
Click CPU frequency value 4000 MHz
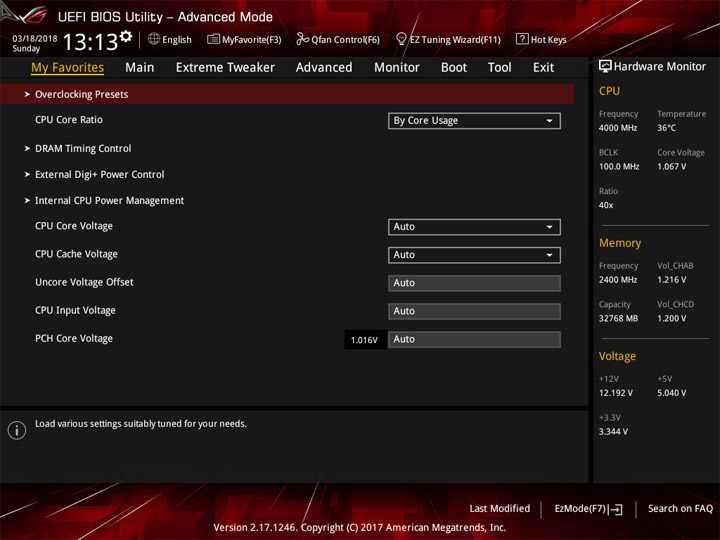pos(618,128)
